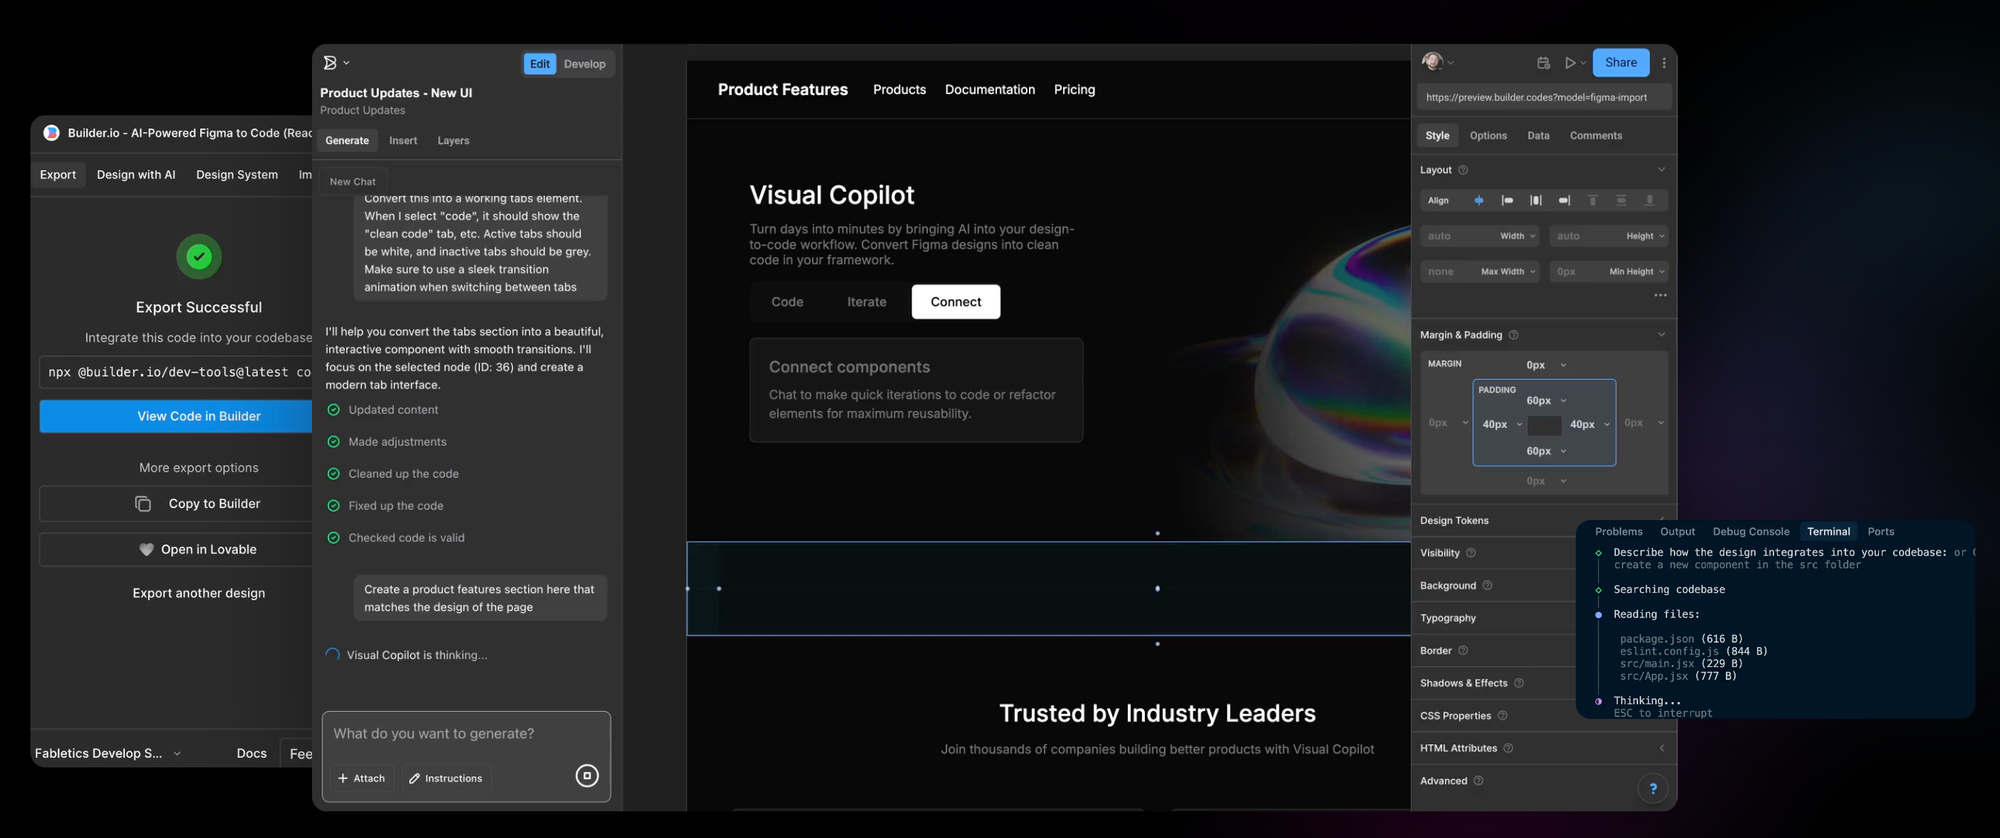Select the Iterate tab in preview
This screenshot has height=838, width=2000.
click(867, 302)
